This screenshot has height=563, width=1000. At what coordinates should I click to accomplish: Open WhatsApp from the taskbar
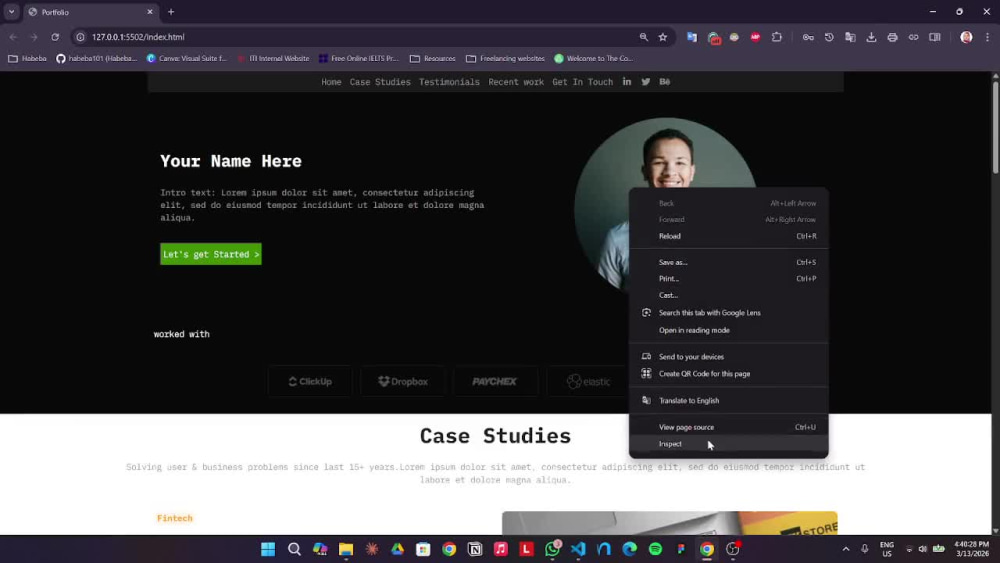552,549
